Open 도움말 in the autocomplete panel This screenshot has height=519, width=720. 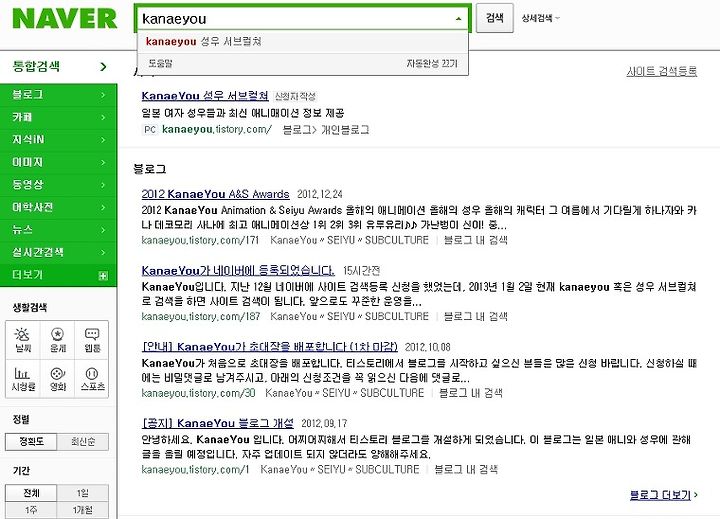pyautogui.click(x=160, y=63)
